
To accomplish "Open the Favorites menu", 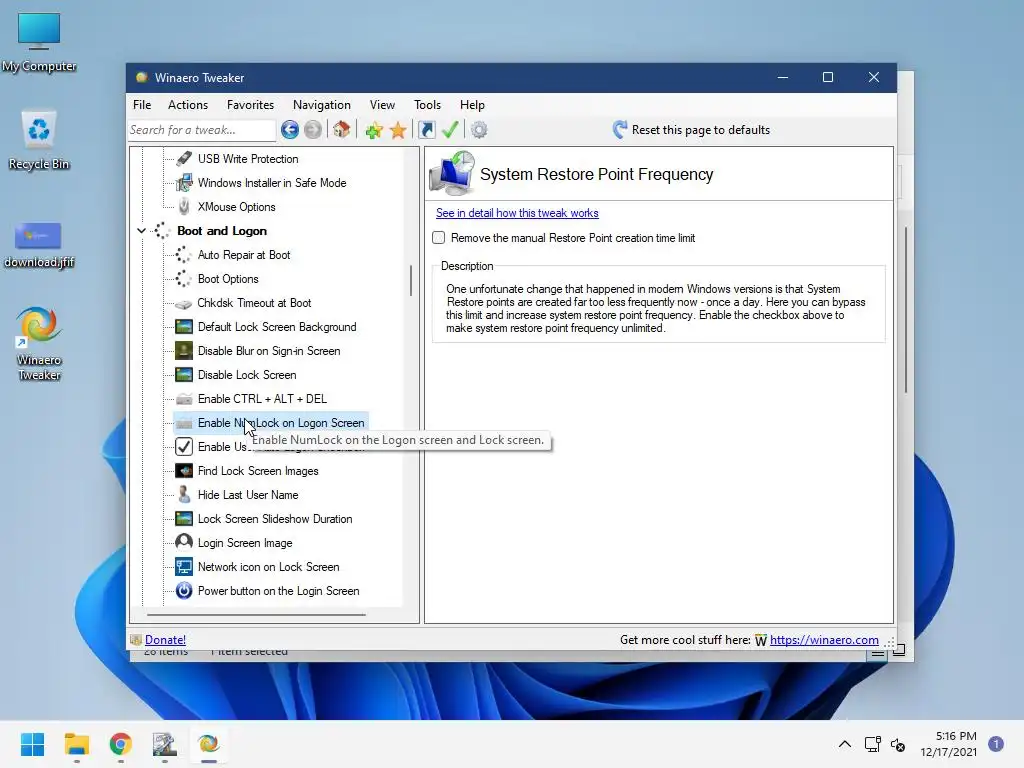I will click(x=251, y=104).
